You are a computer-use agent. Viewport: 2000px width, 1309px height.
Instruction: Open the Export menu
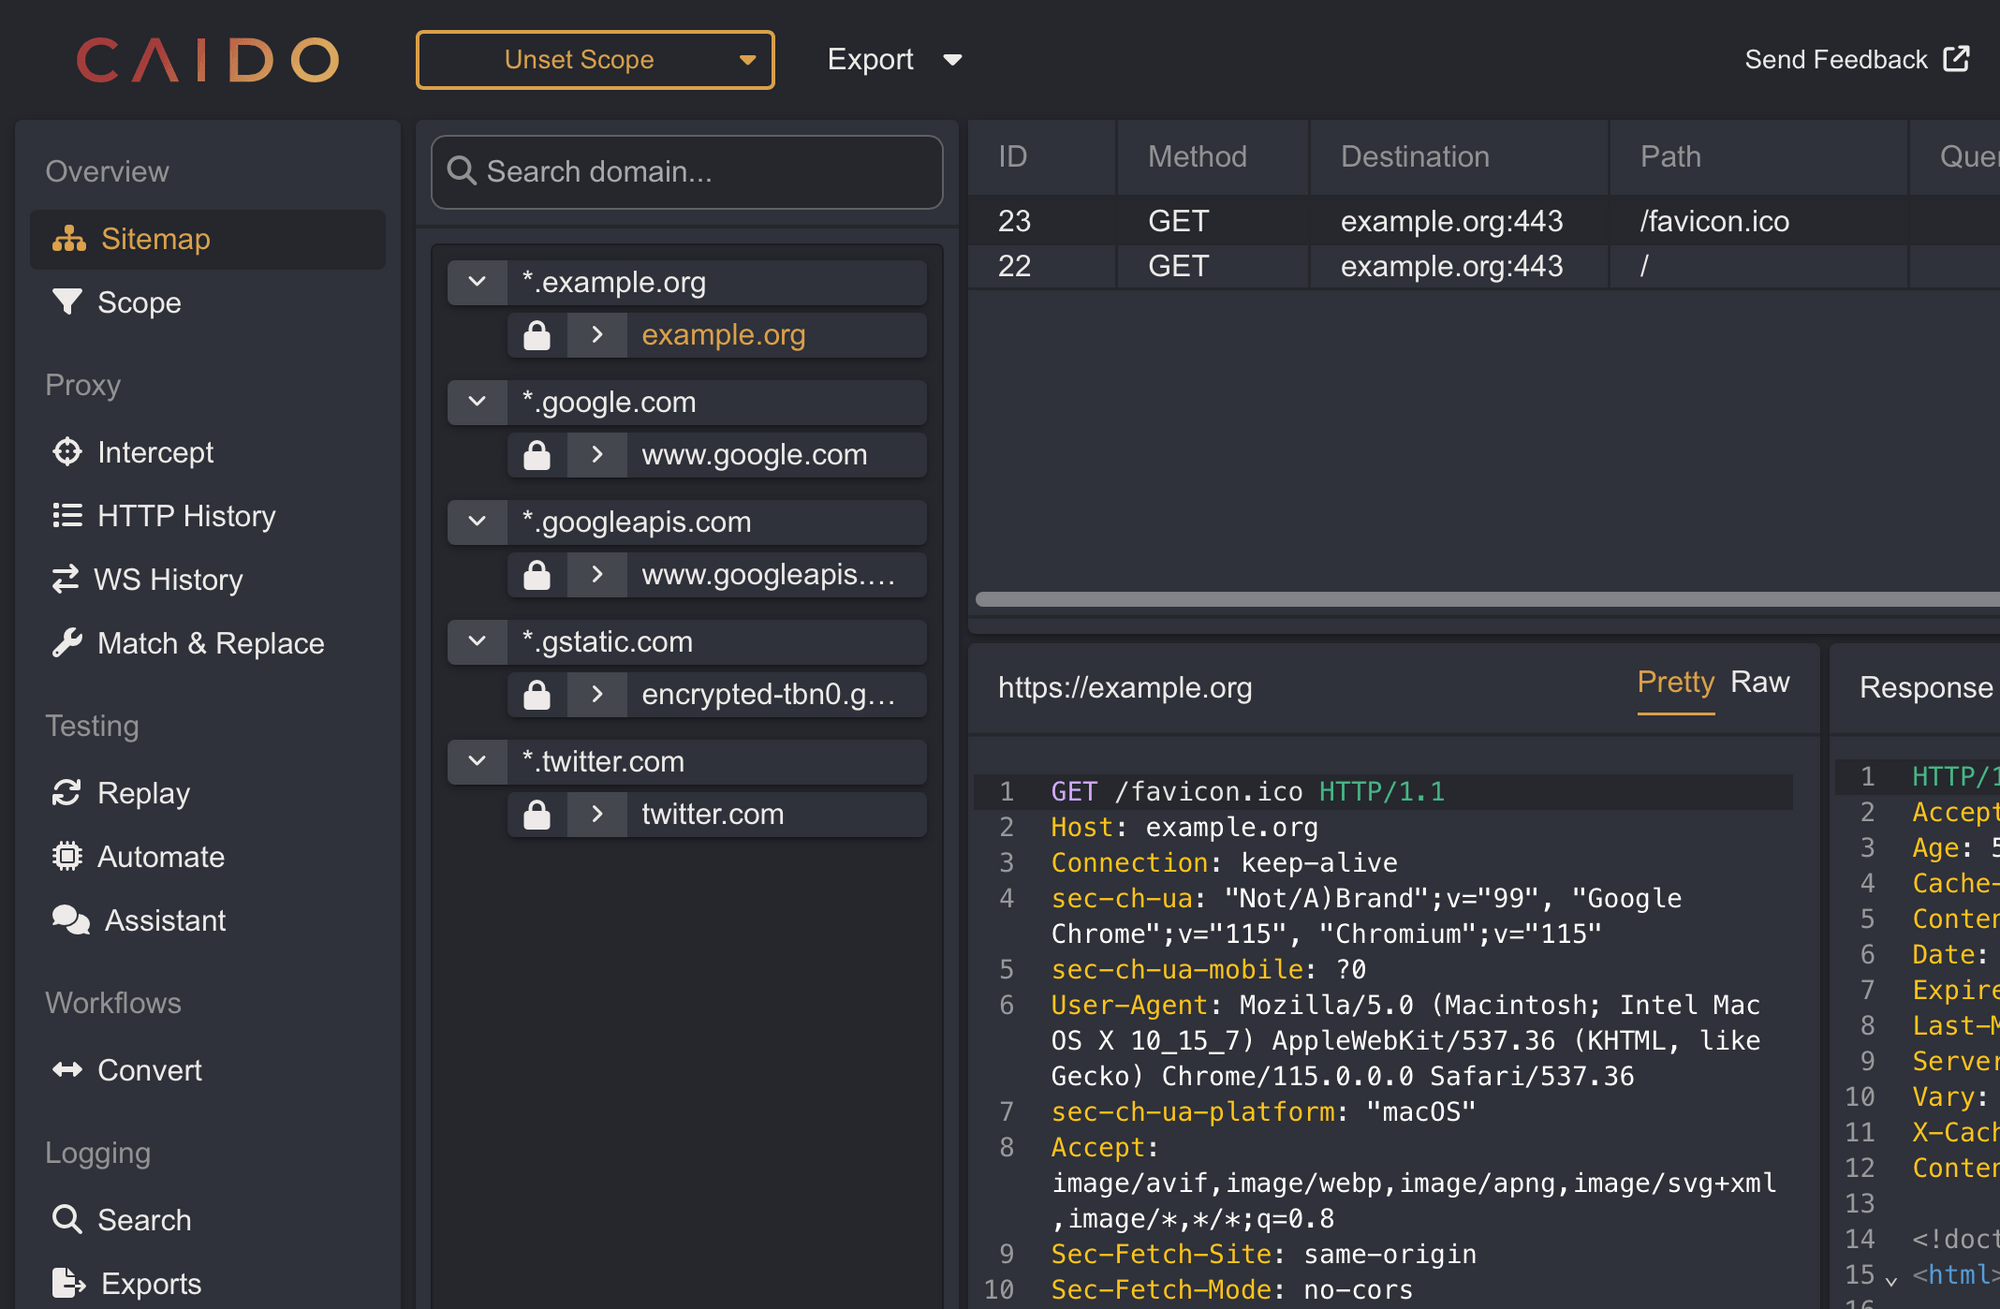894,60
